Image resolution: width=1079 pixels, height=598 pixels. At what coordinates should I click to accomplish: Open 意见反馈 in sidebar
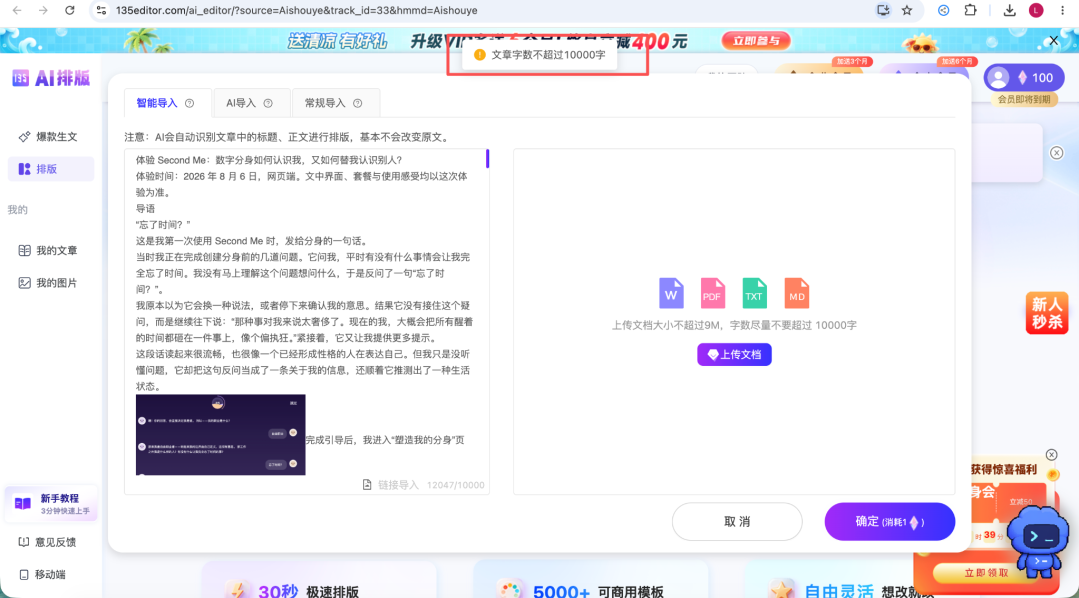[47, 542]
